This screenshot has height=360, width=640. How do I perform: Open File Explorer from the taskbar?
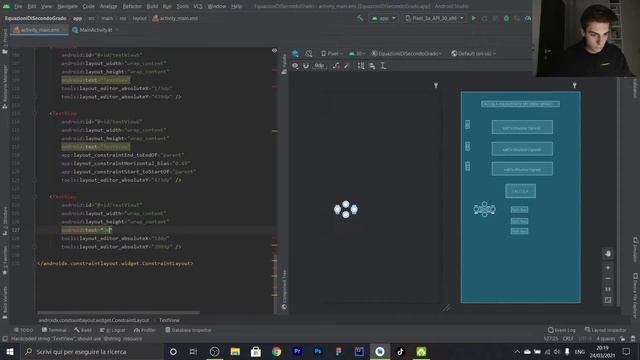click(x=235, y=351)
